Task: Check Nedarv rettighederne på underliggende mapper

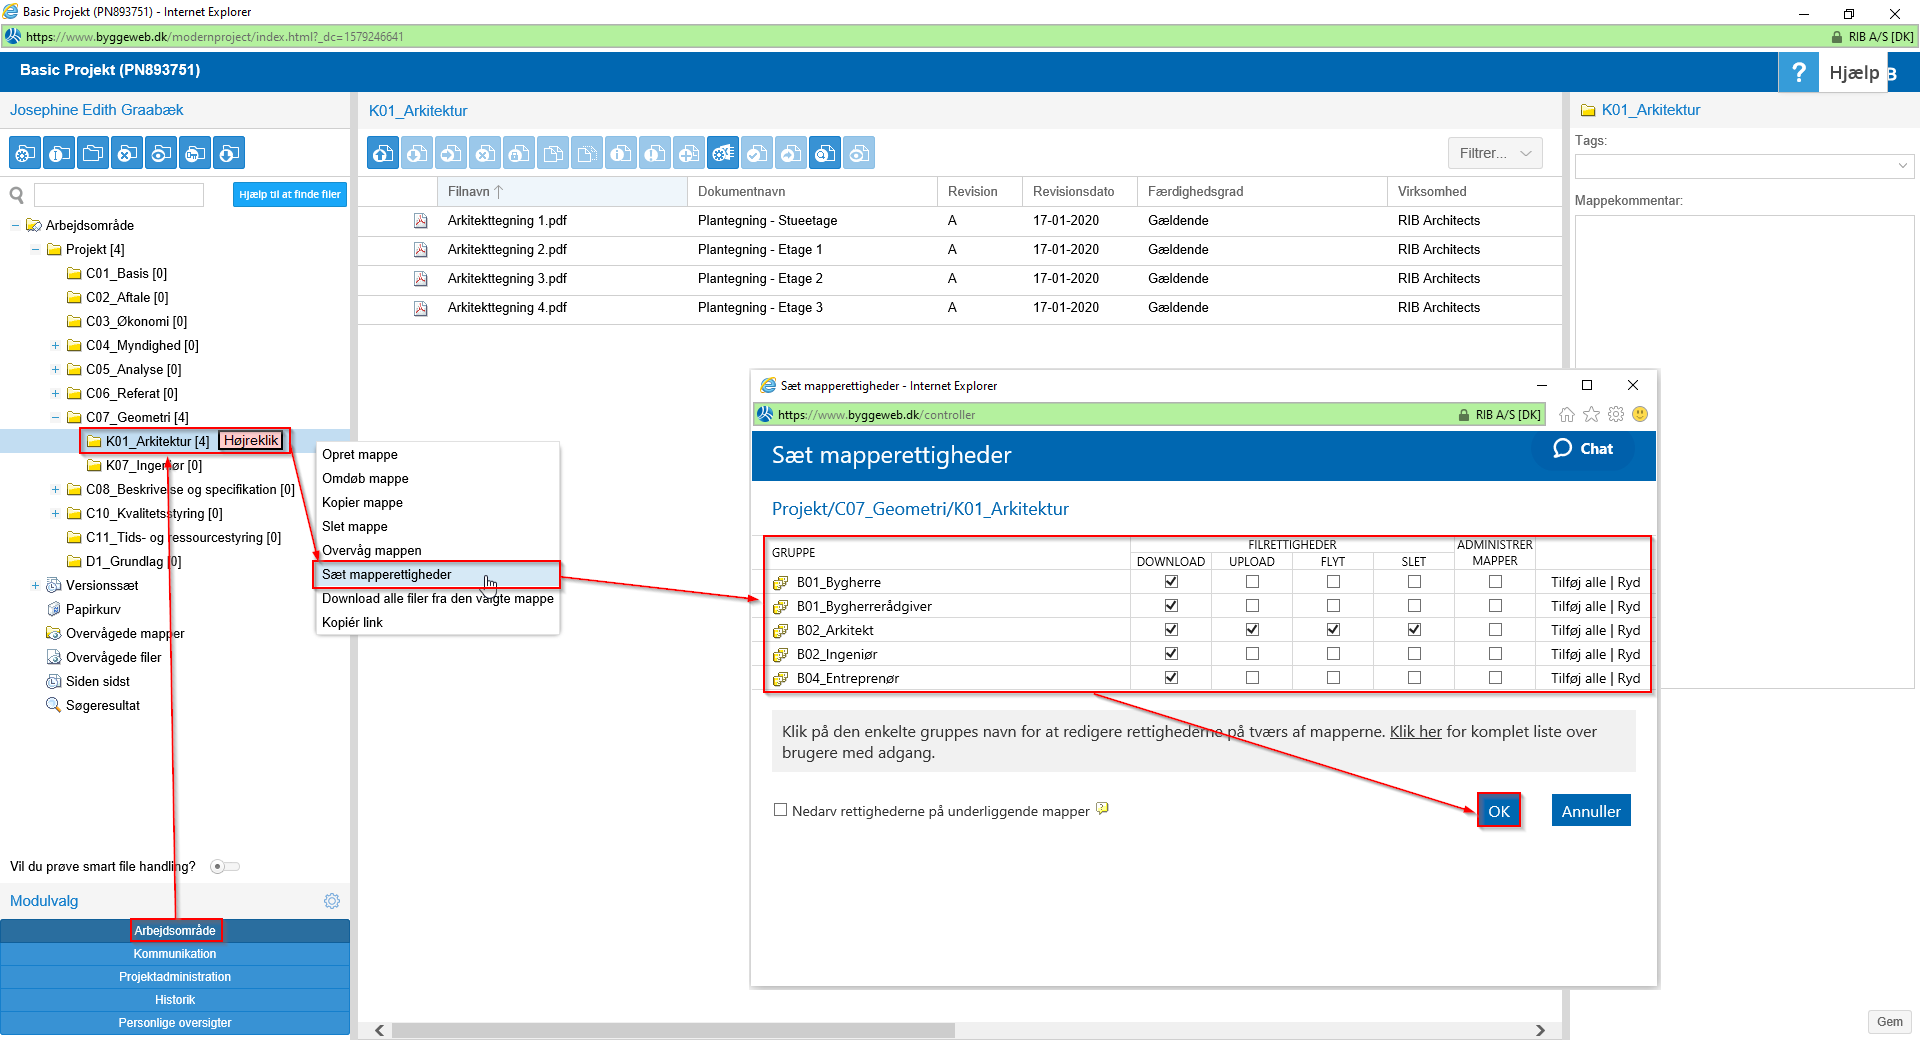Action: (x=781, y=810)
